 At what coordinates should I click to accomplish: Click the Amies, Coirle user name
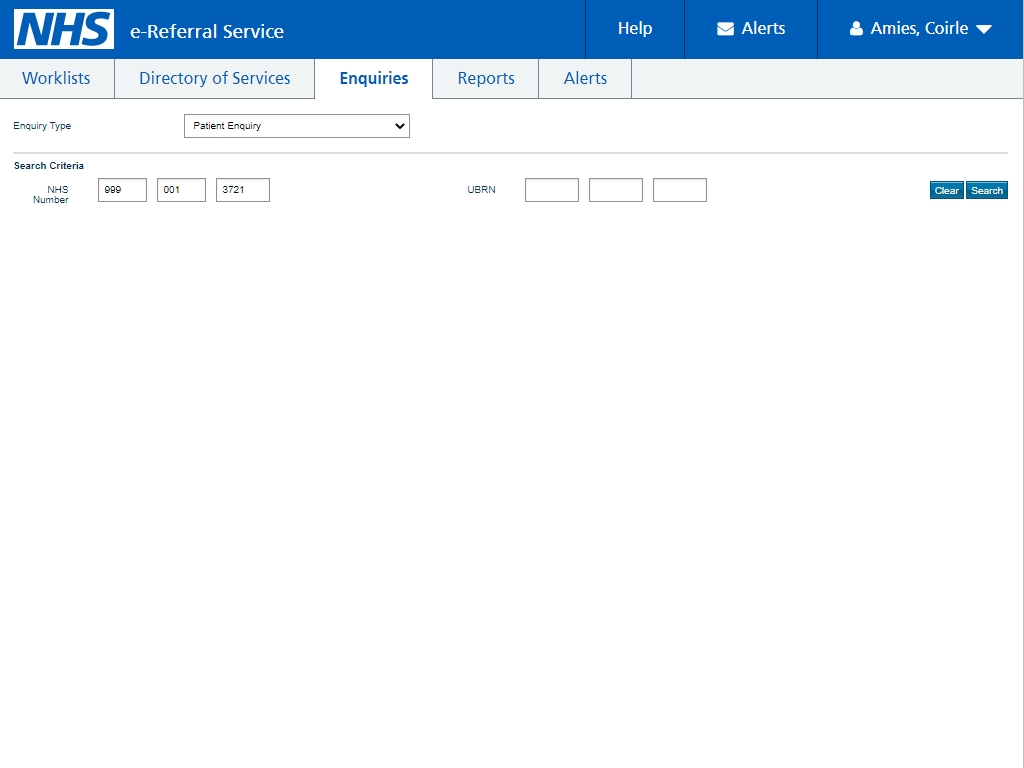(x=919, y=29)
